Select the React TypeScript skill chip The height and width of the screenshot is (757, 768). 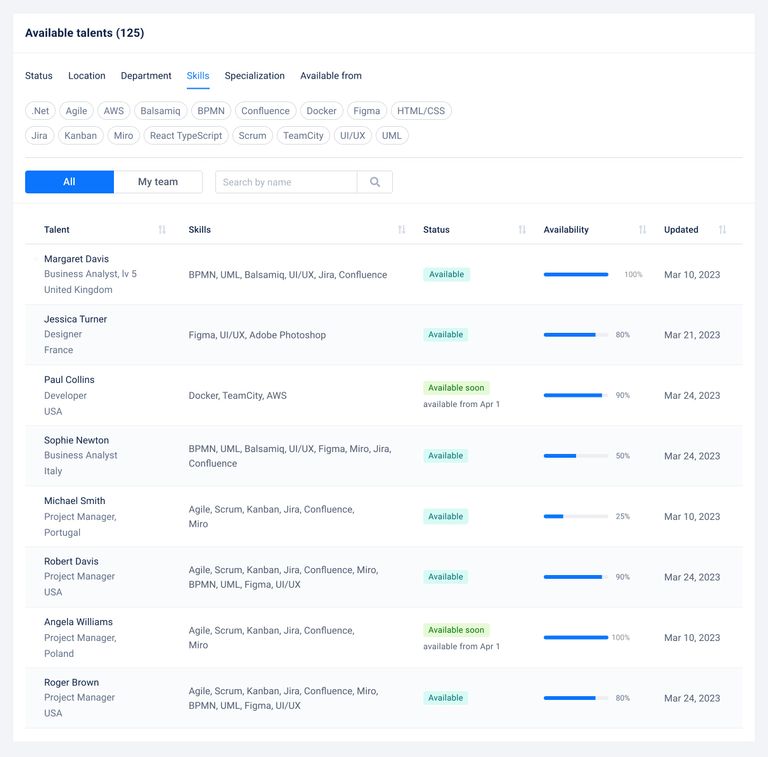186,135
